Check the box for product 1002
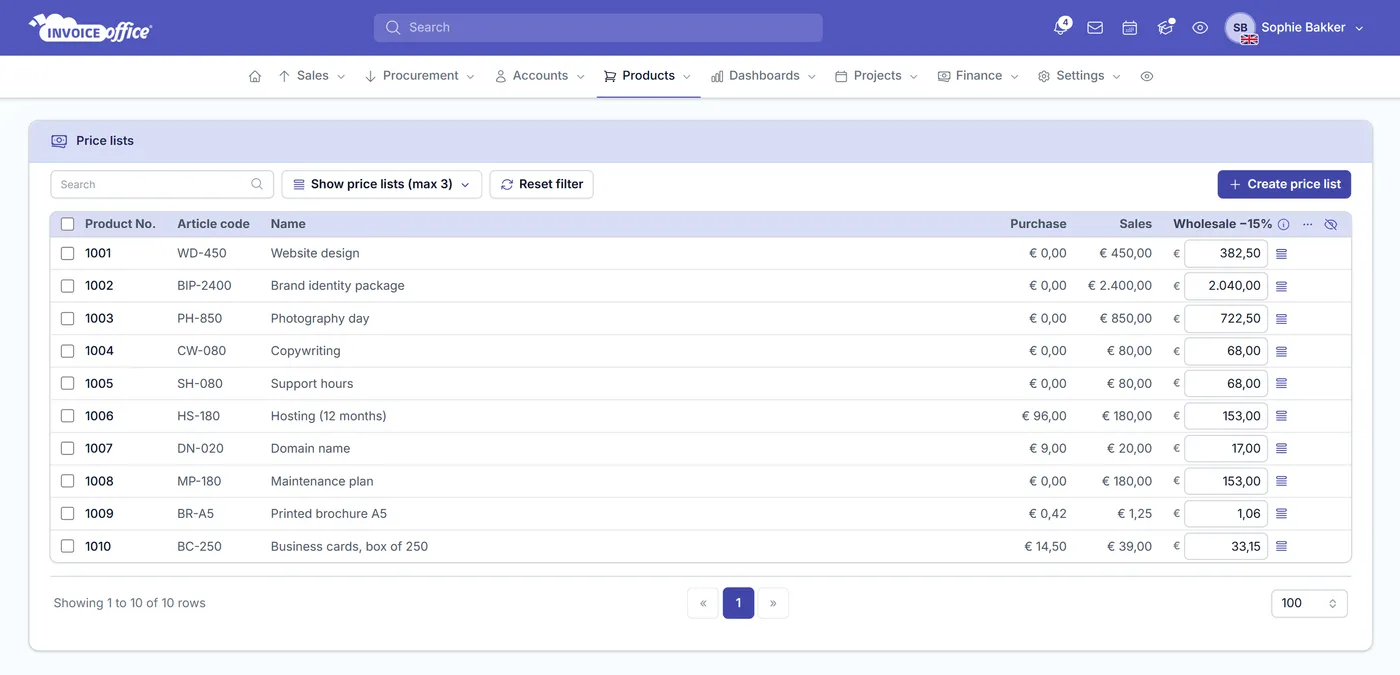Viewport: 1400px width, 675px height. coord(67,286)
